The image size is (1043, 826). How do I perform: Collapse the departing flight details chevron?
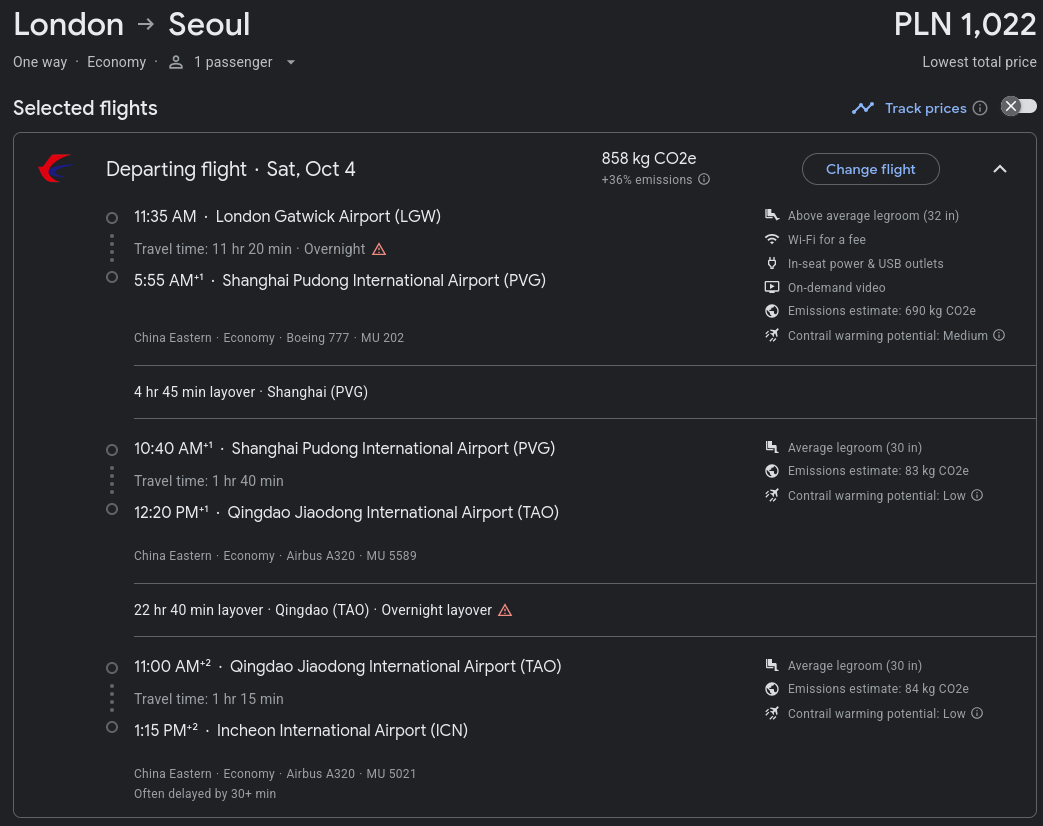pyautogui.click(x=999, y=169)
